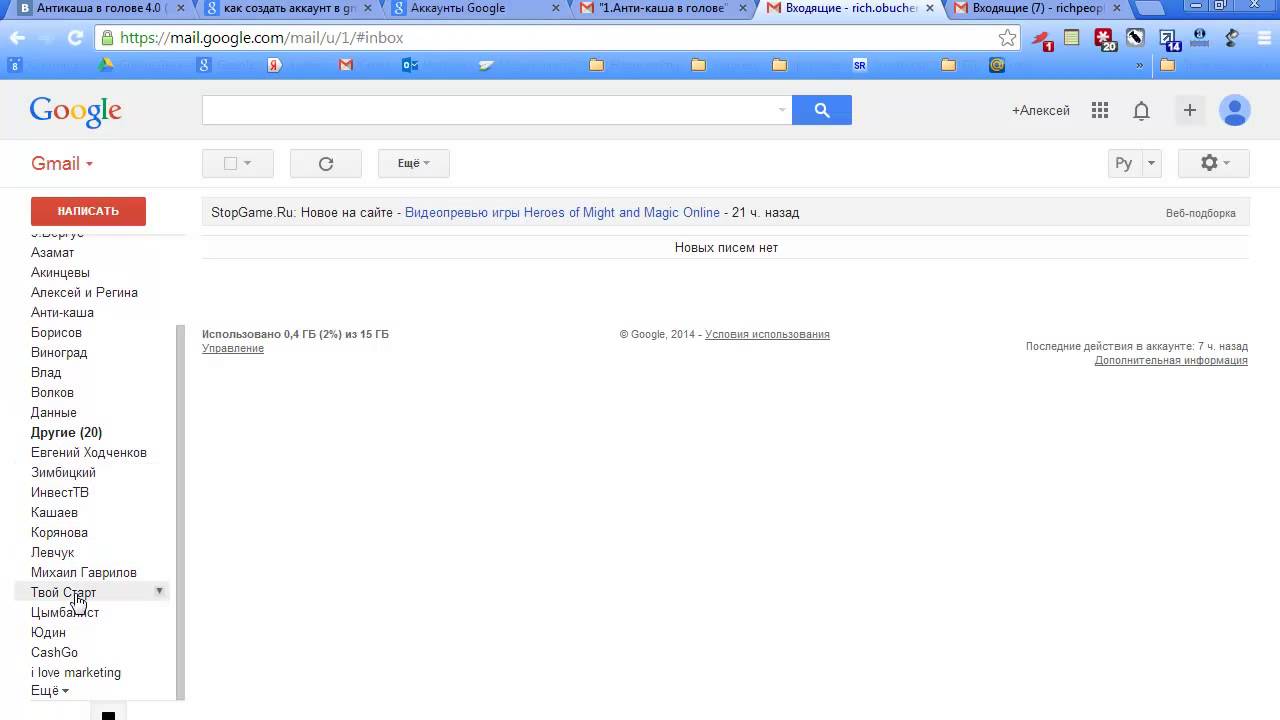This screenshot has height=720, width=1280.
Task: Toggle the Ру input tools button
Action: (1124, 163)
